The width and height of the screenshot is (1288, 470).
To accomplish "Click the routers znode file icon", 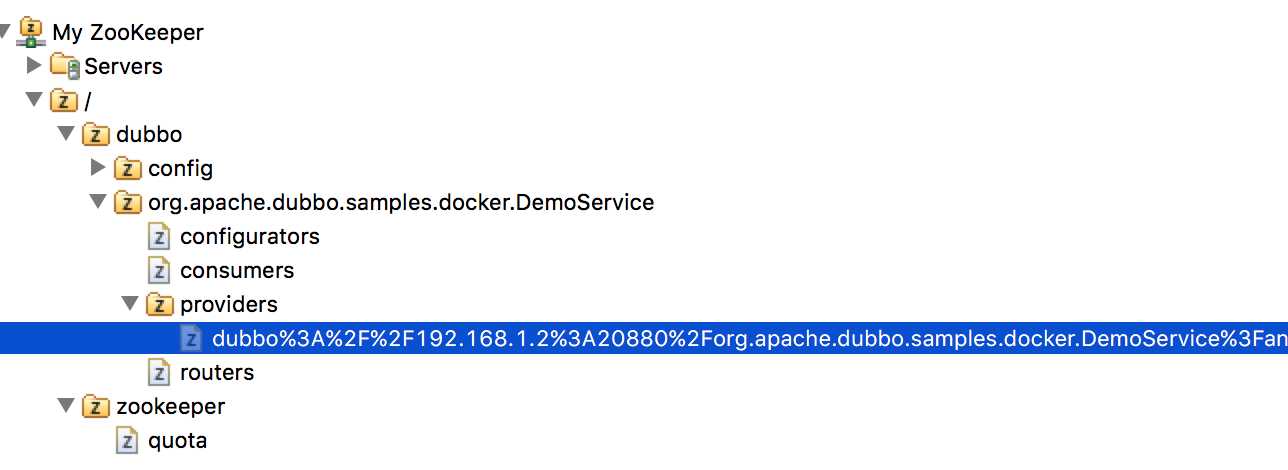I will [x=159, y=373].
